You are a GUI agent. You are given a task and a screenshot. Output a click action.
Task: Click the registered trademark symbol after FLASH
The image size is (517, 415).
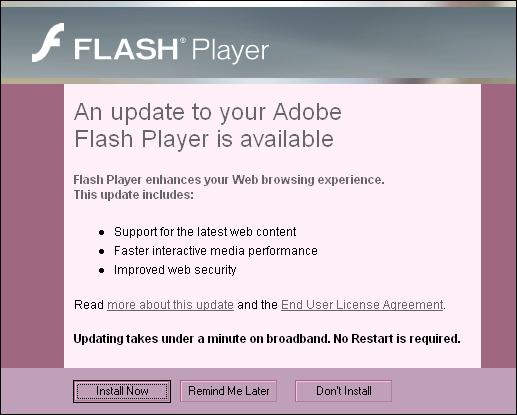[183, 41]
